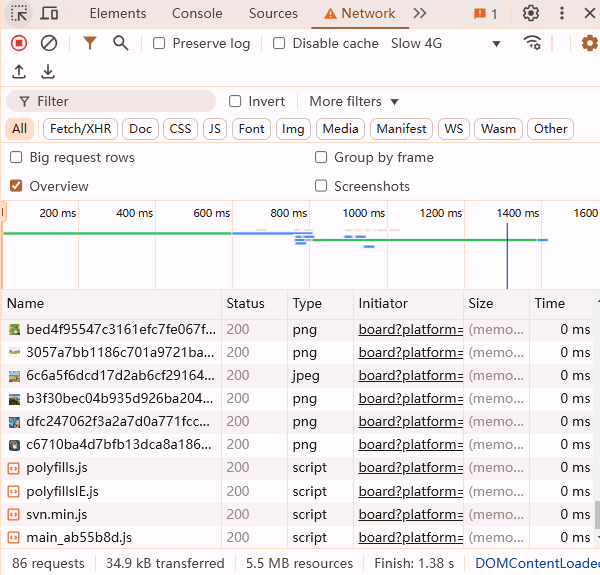Image resolution: width=600 pixels, height=575 pixels.
Task: Click the c6710ba4d7bfb13dca8a186 image icon
Action: click(14, 445)
